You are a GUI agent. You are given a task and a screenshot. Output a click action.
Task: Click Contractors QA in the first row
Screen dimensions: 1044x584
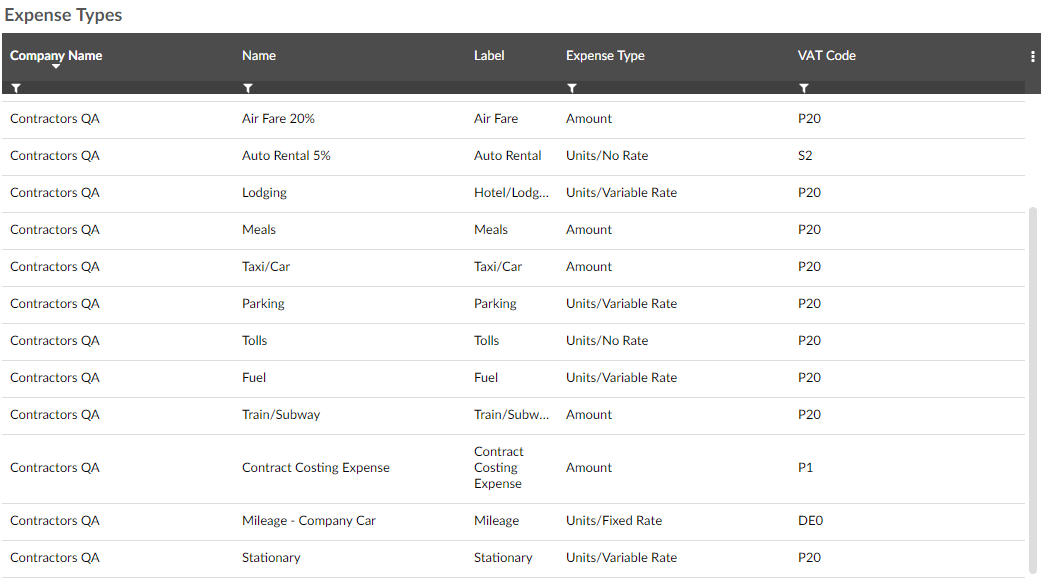pyautogui.click(x=54, y=118)
